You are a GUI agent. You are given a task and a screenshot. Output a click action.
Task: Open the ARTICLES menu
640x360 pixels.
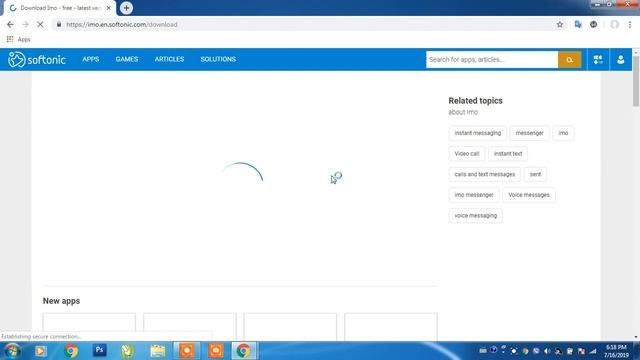point(169,59)
